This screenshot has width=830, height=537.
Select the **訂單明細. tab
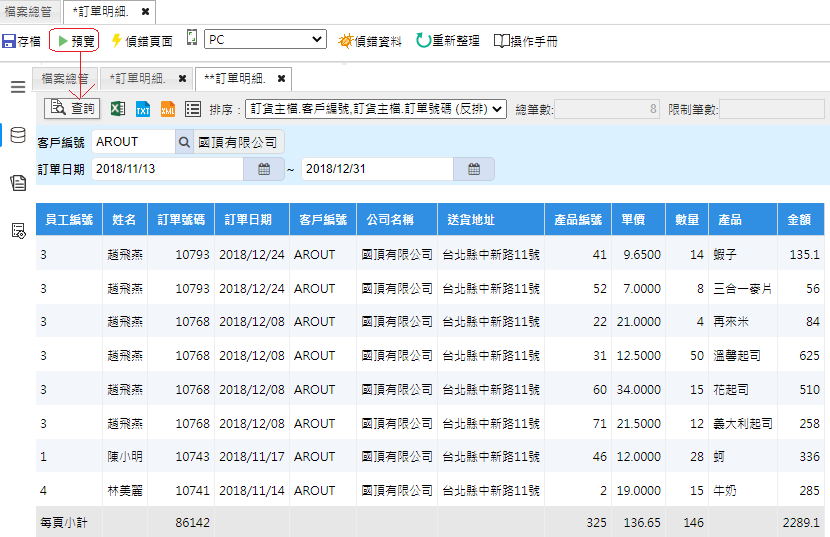[x=234, y=78]
